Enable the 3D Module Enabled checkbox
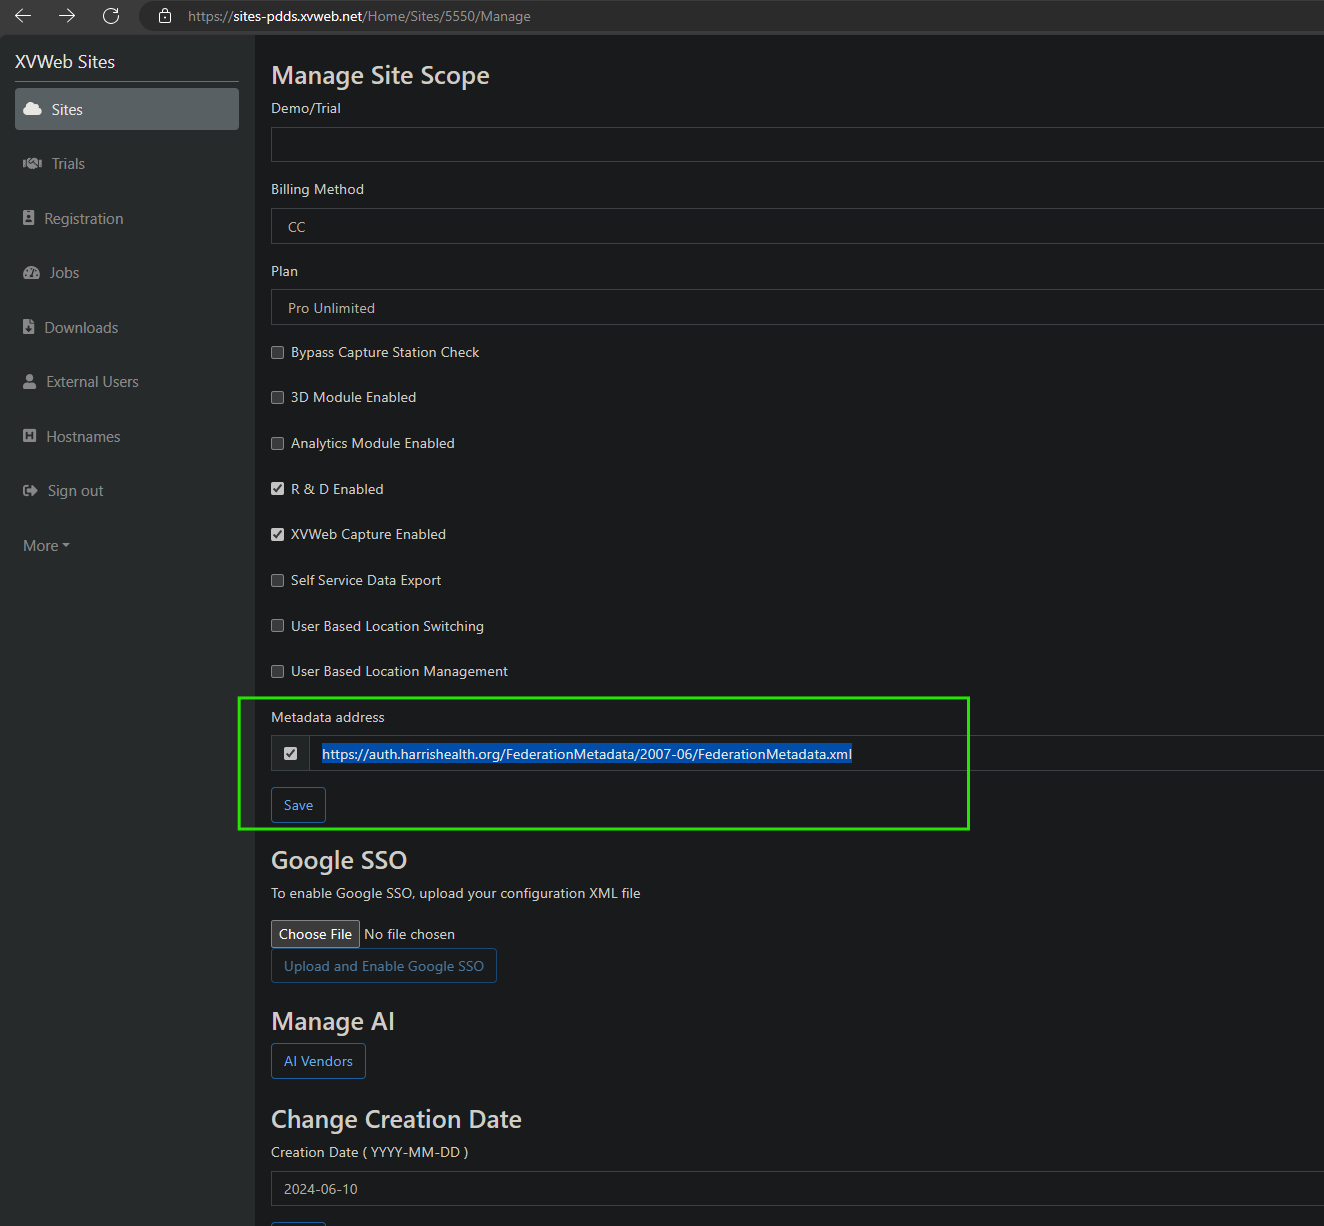The height and width of the screenshot is (1226, 1324). 278,397
